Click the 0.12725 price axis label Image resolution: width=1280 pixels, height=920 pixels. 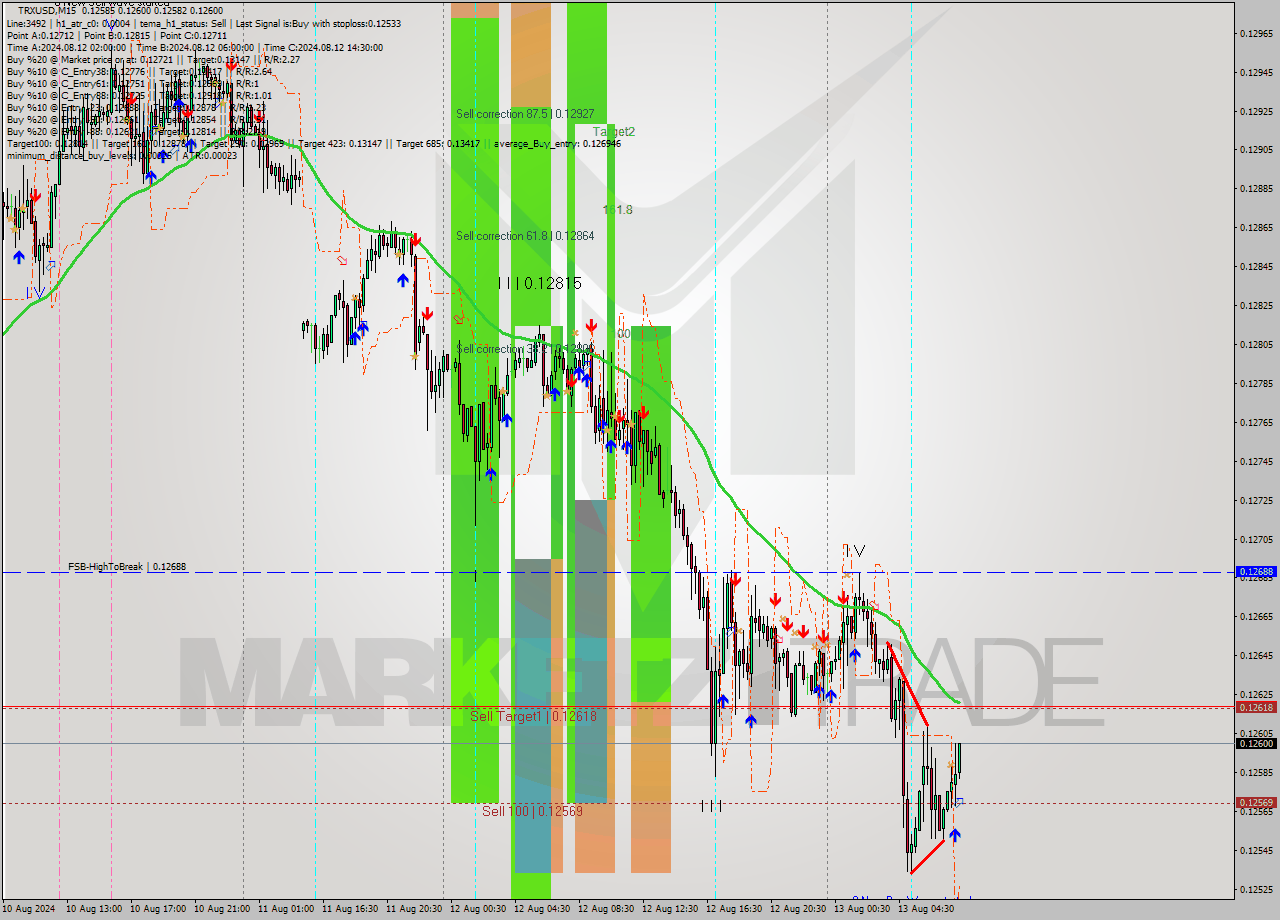(1256, 501)
